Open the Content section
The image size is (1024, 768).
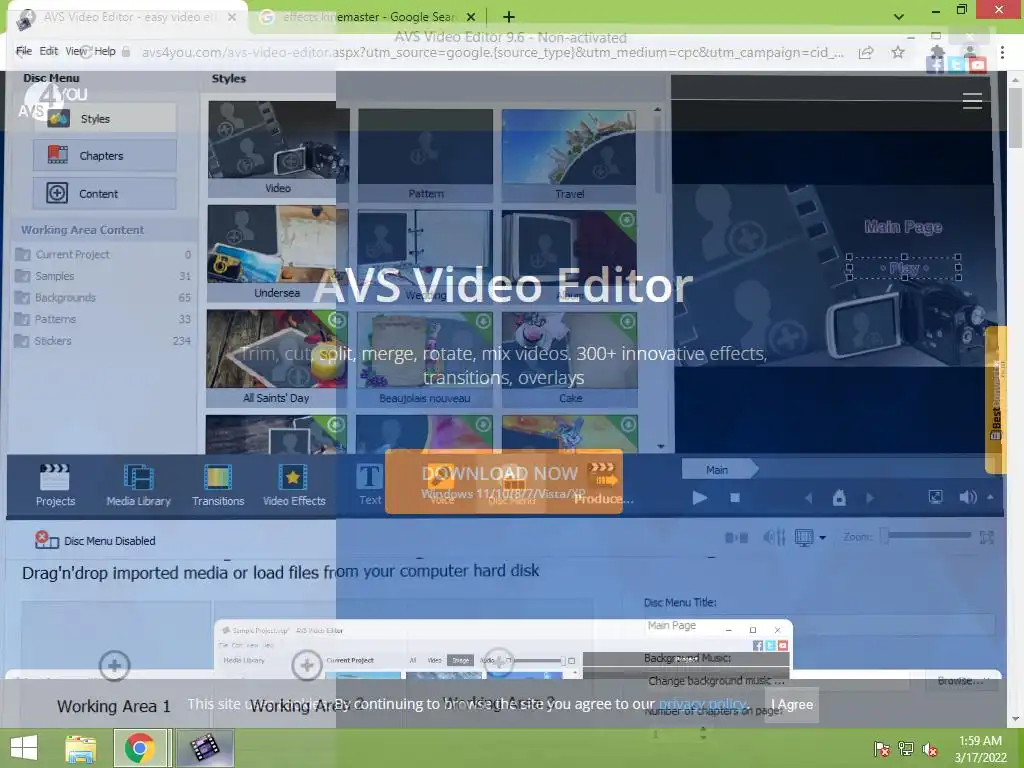[x=104, y=193]
